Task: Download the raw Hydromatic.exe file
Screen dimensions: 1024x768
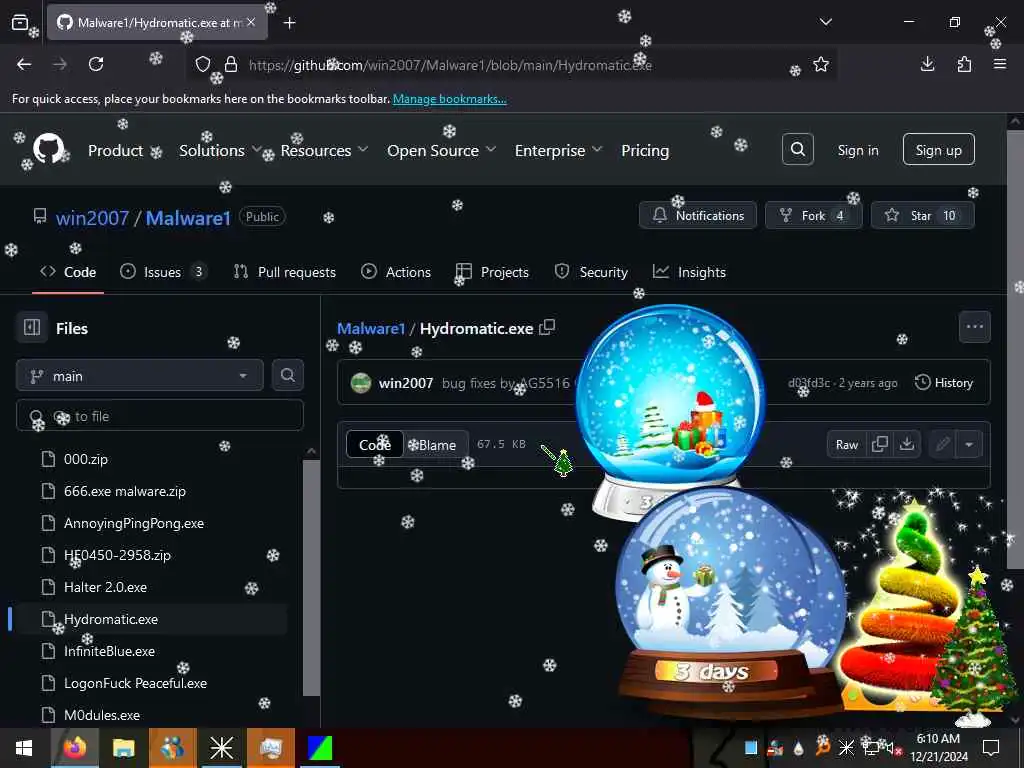Action: point(906,444)
